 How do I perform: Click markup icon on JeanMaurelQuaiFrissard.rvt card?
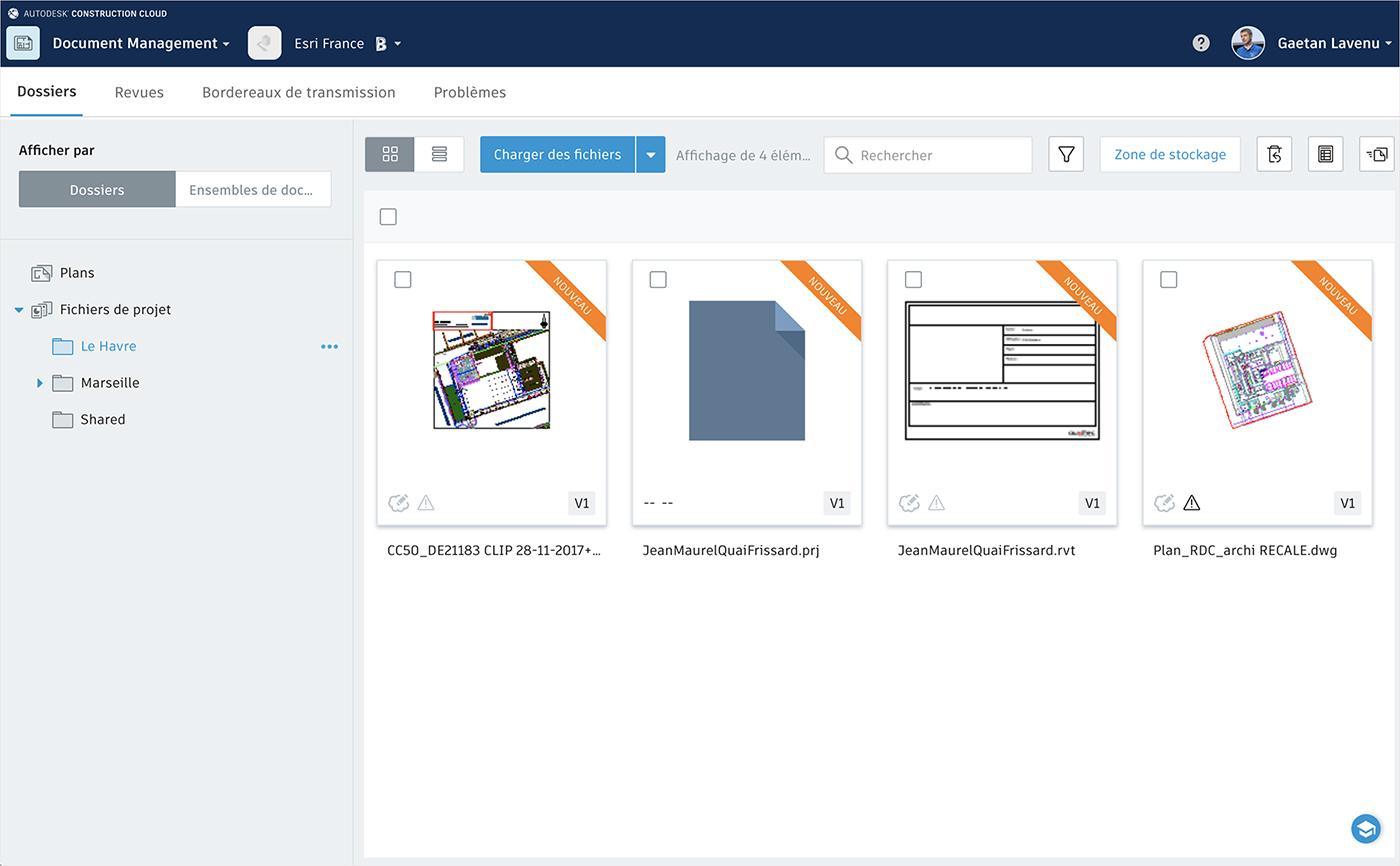tap(909, 503)
